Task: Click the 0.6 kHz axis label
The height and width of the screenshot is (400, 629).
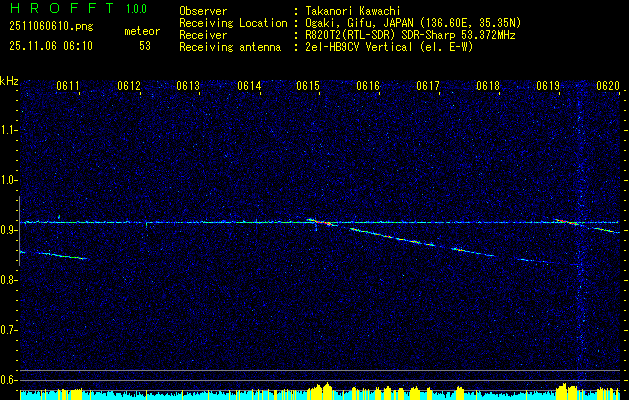Action: [x=9, y=380]
